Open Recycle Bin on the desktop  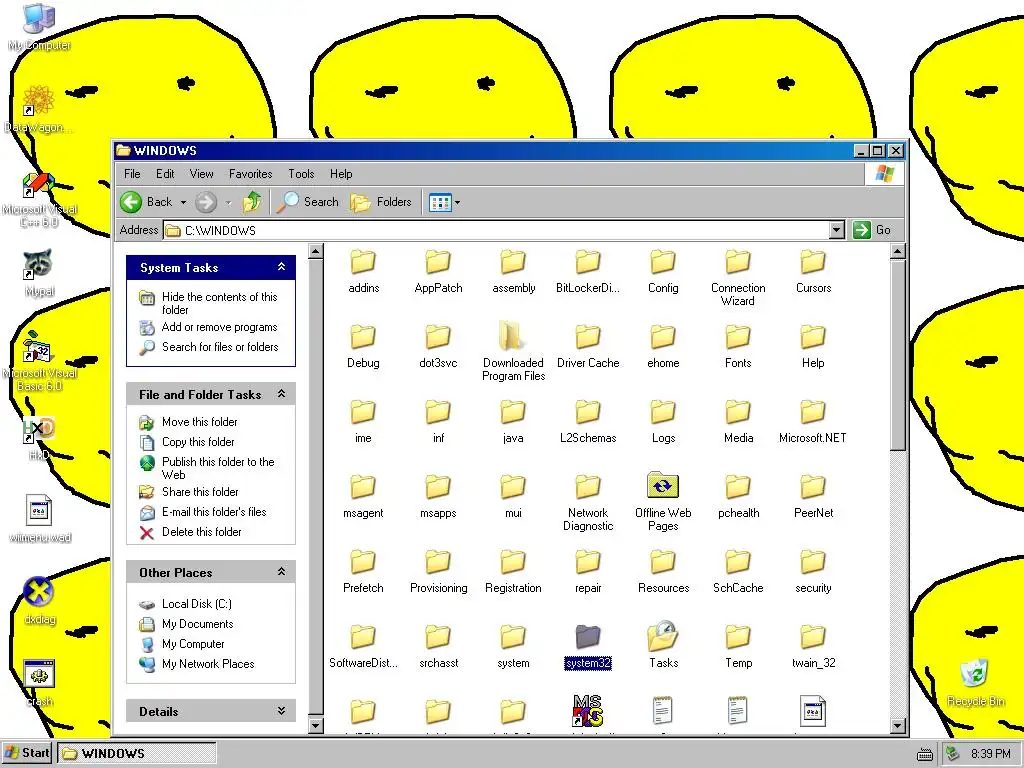click(x=975, y=682)
